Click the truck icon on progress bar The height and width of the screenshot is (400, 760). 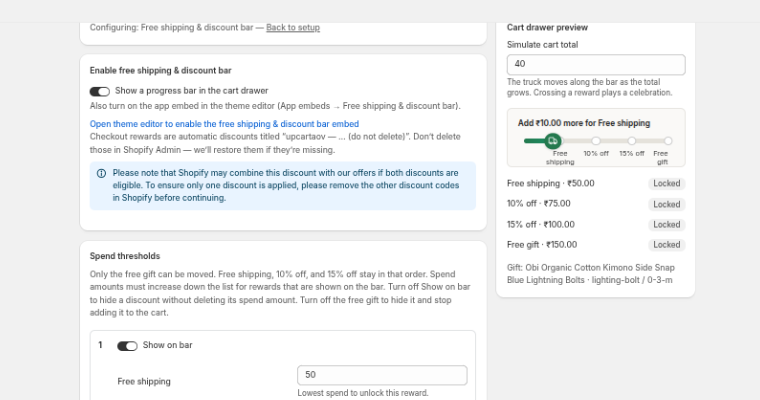coord(553,141)
